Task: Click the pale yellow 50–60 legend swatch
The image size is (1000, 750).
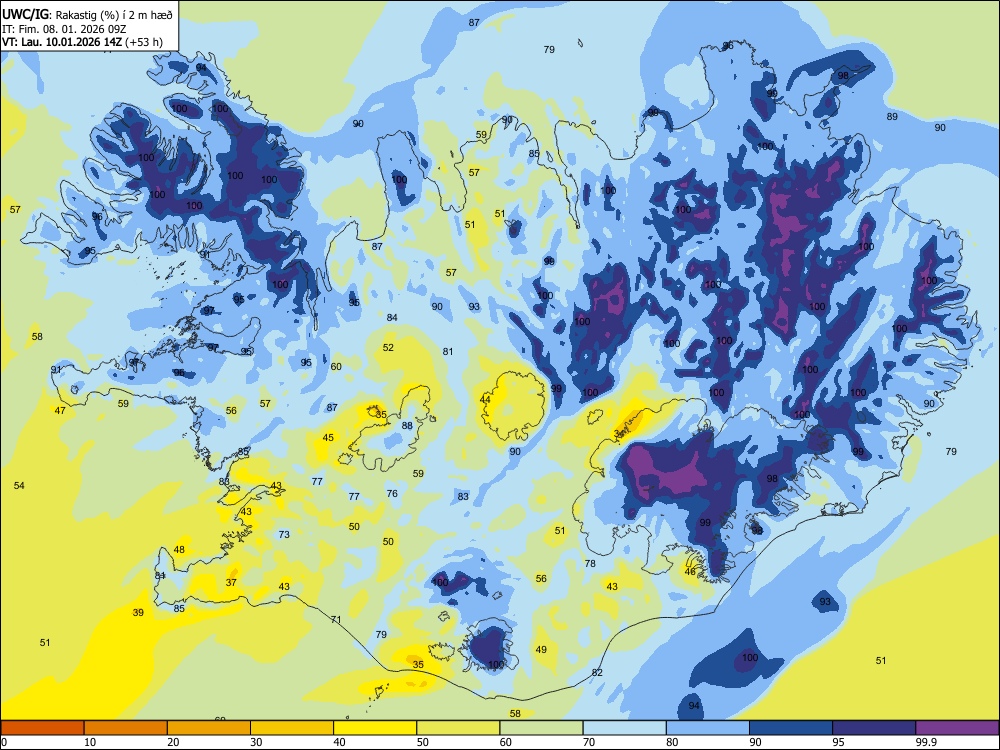Action: pyautogui.click(x=458, y=728)
